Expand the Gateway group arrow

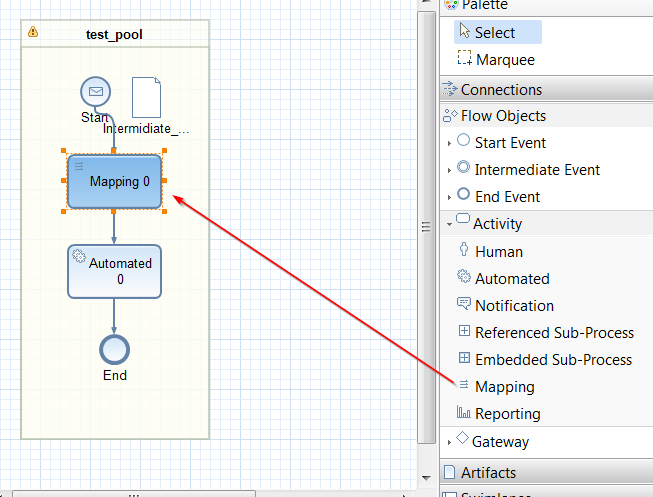449,442
